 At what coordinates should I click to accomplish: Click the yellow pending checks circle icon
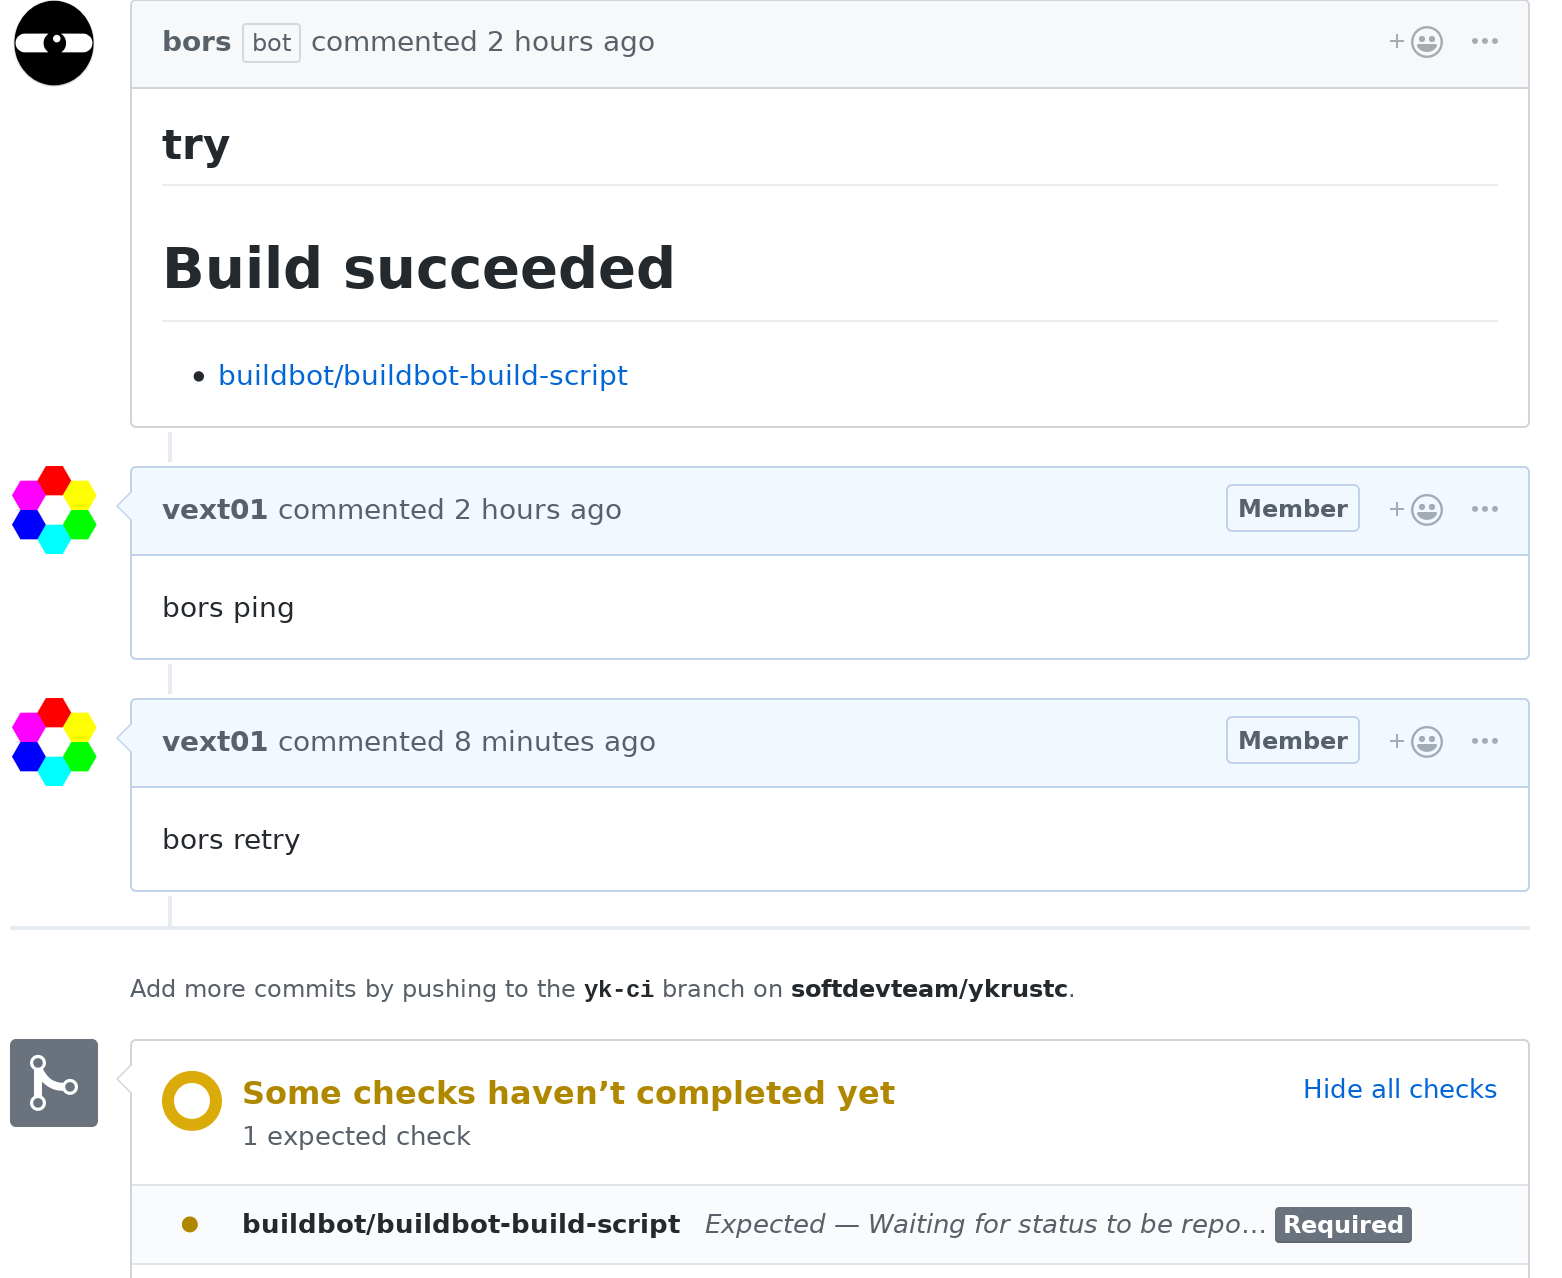coord(192,1101)
